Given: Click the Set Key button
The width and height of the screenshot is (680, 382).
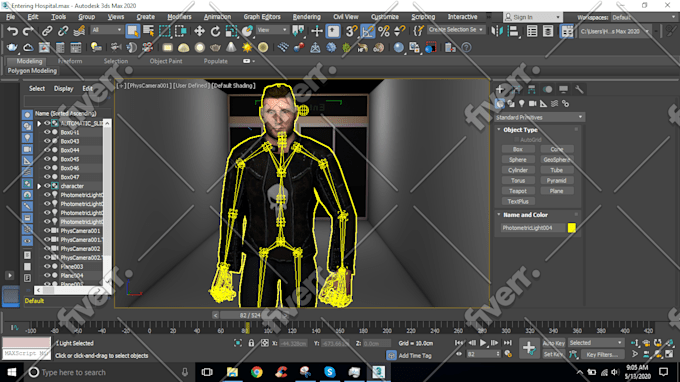Looking at the screenshot, I should click(553, 354).
